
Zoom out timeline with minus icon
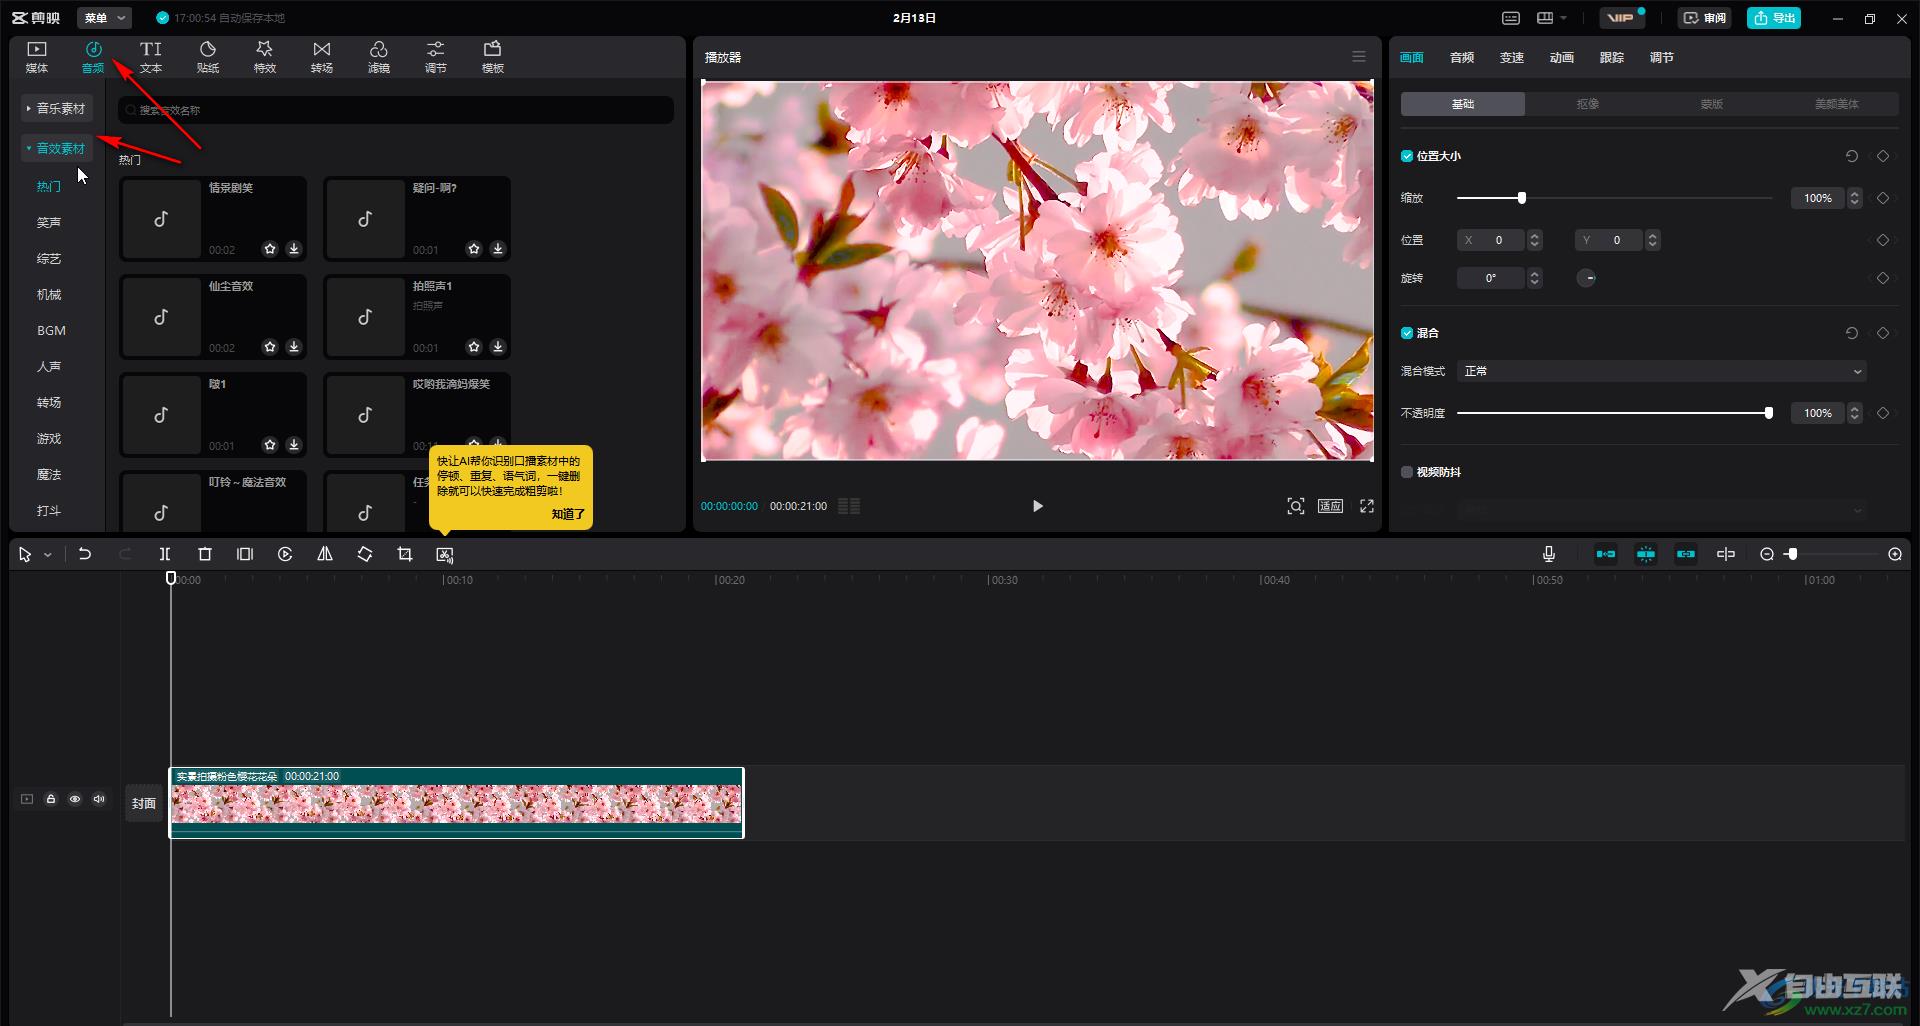tap(1767, 554)
